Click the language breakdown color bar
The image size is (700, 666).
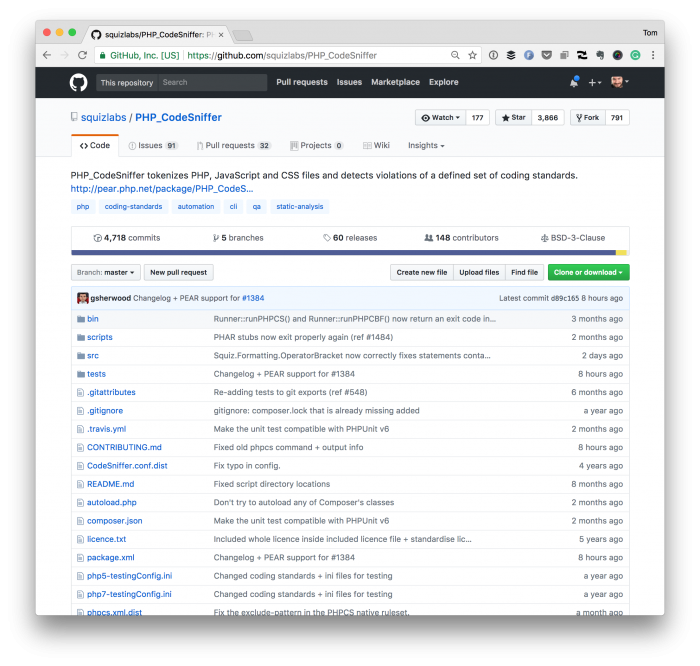point(350,253)
